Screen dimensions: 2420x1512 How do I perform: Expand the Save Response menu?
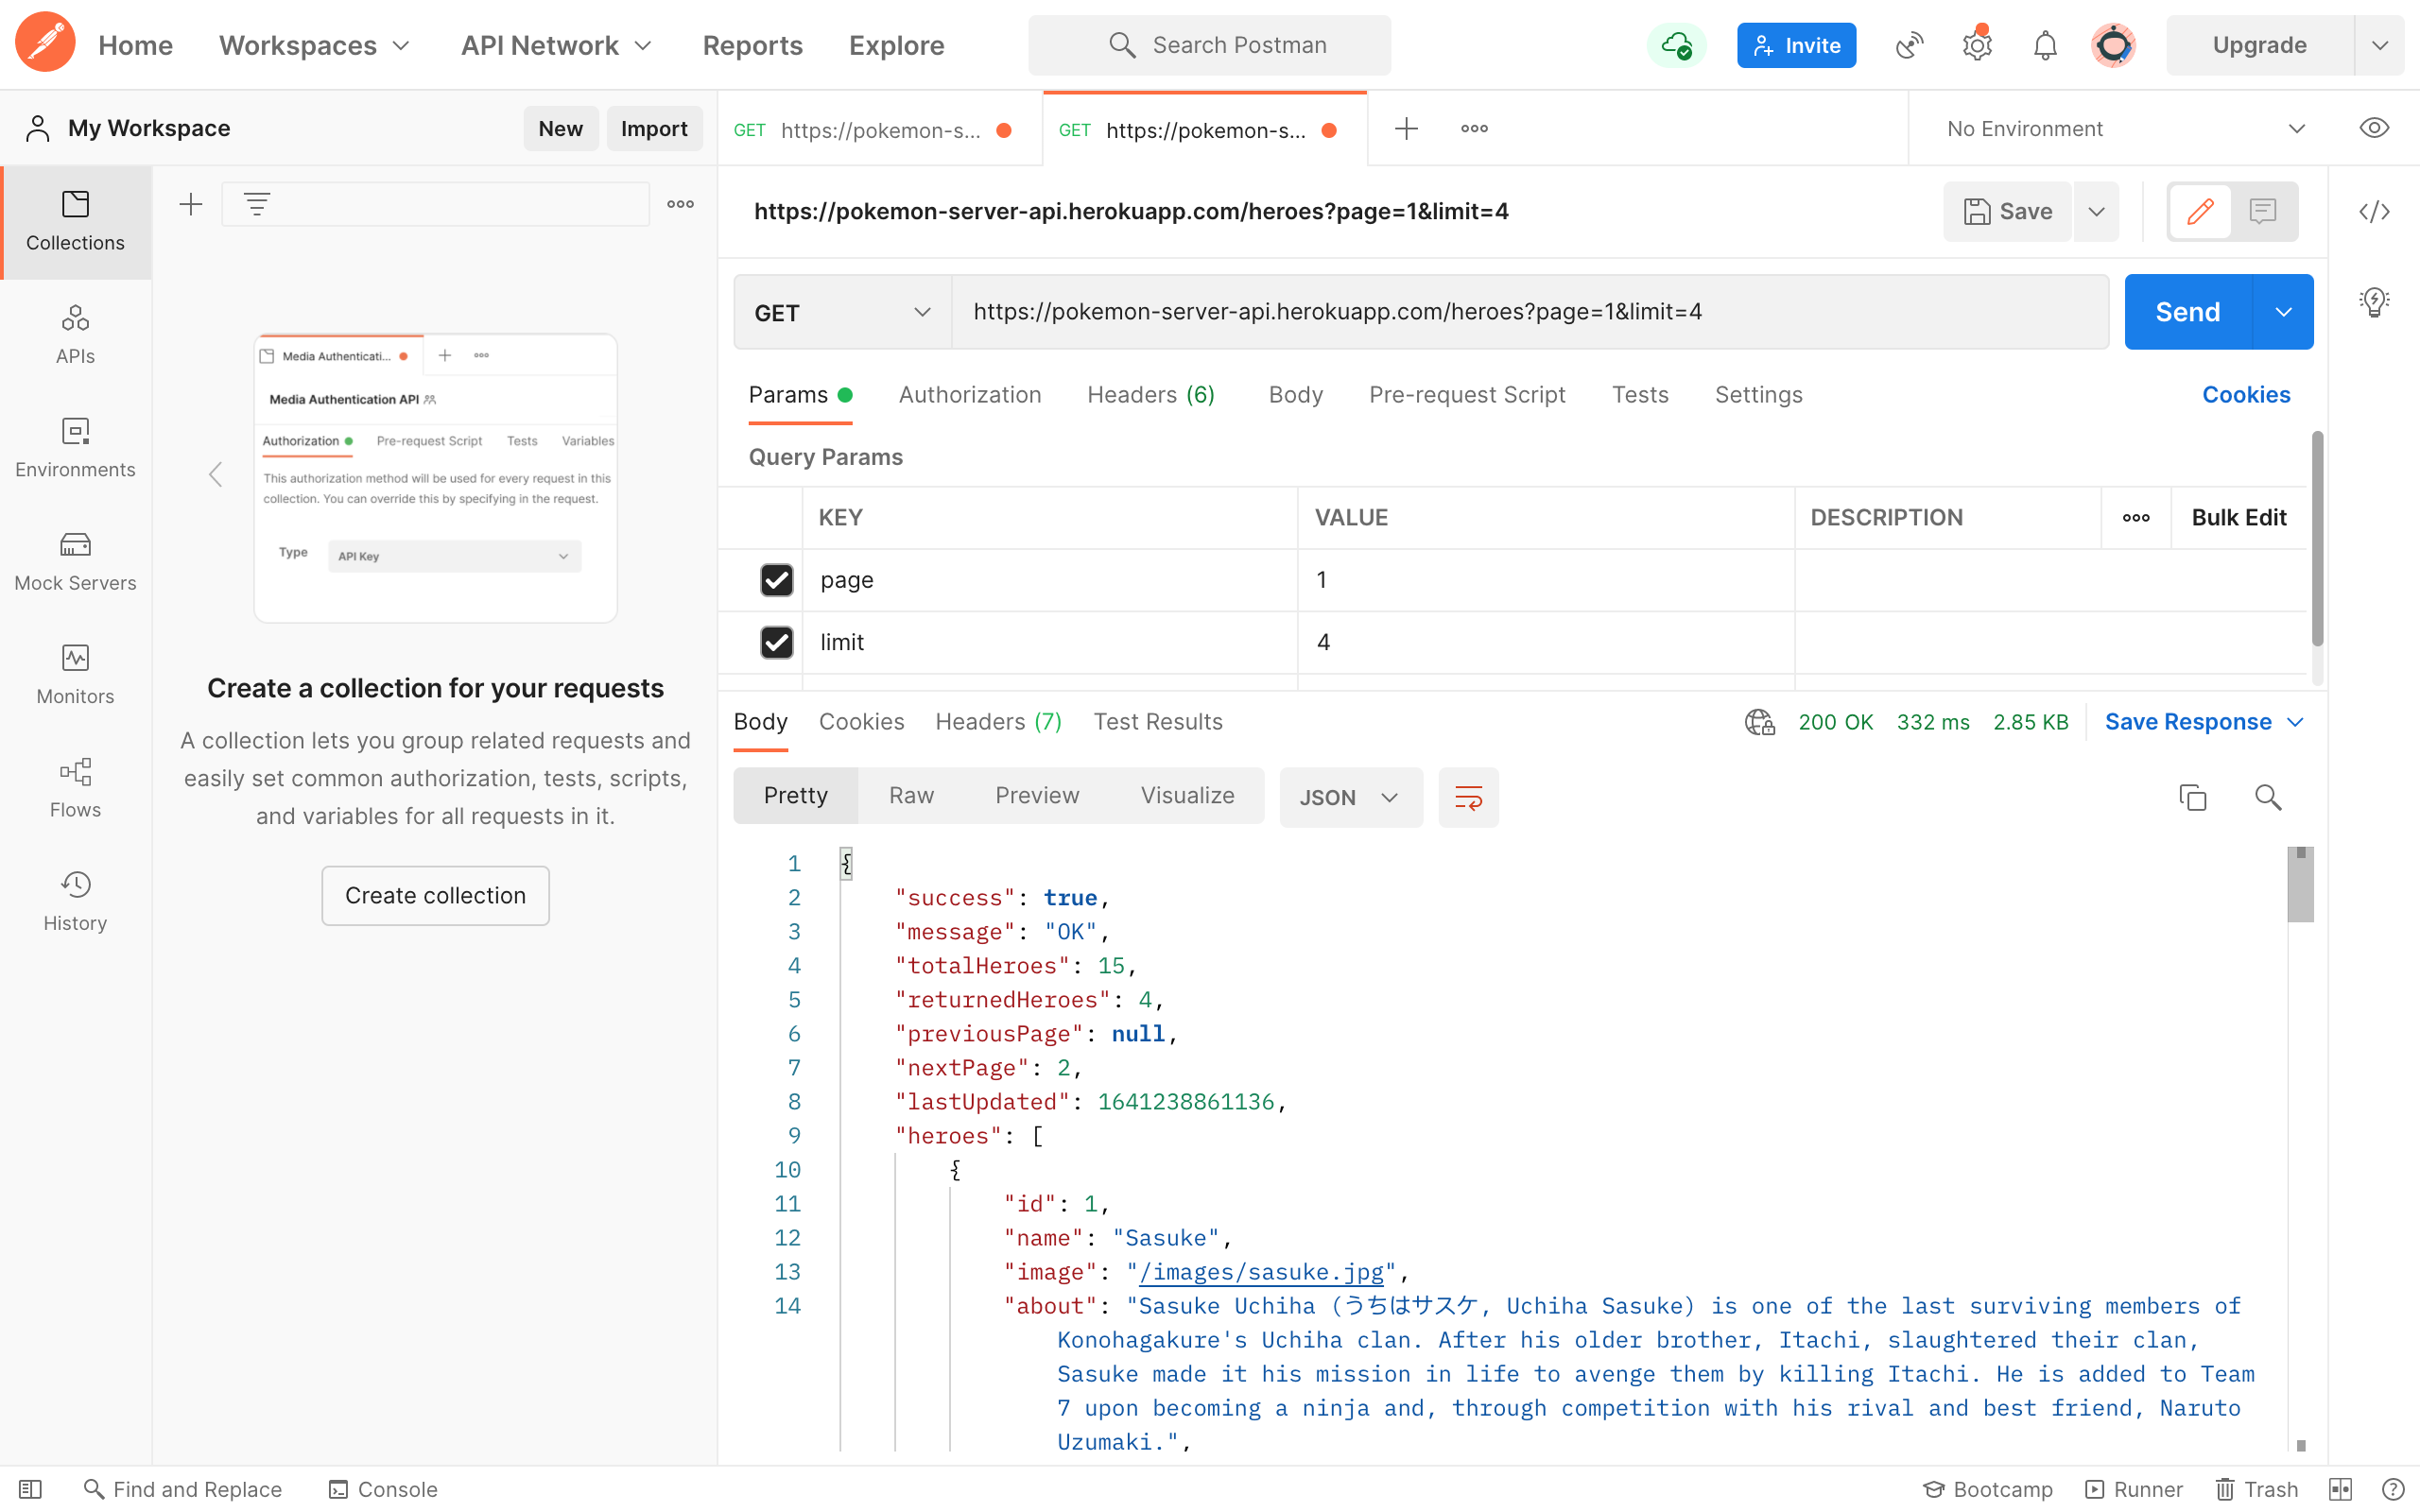coord(2205,722)
